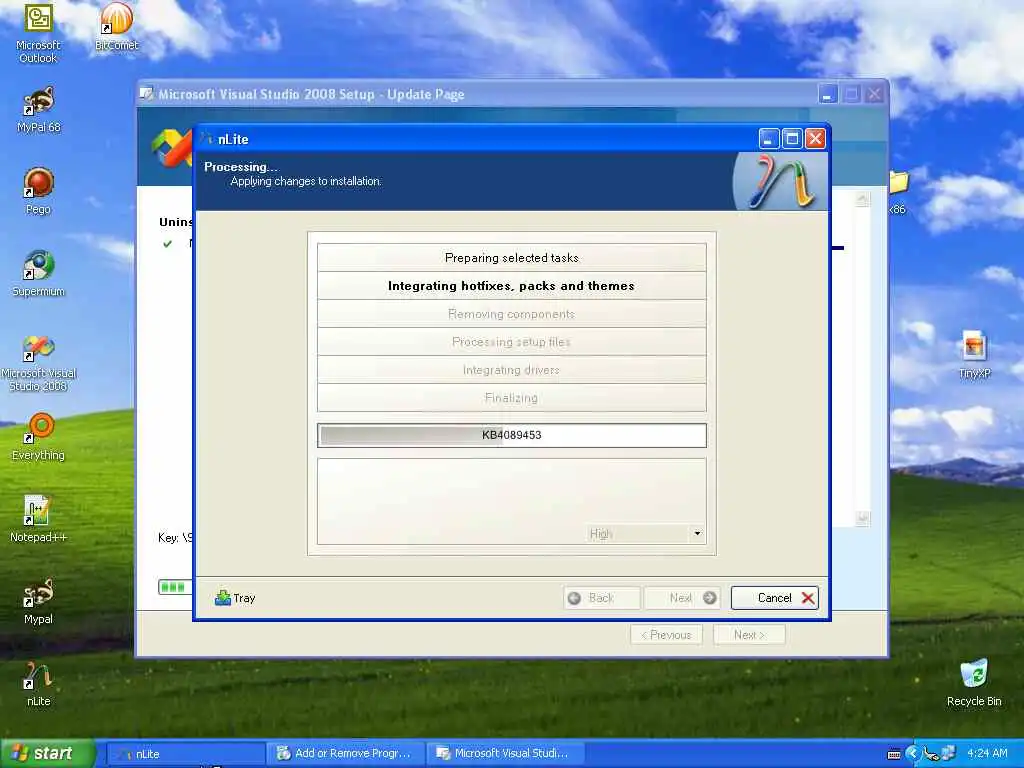Click the system tray clock showing 4:24 AM
This screenshot has height=768, width=1024.
[x=987, y=753]
